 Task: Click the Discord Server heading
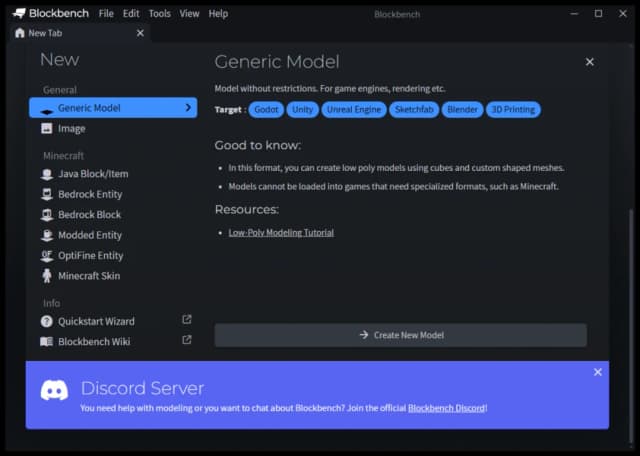pos(142,388)
